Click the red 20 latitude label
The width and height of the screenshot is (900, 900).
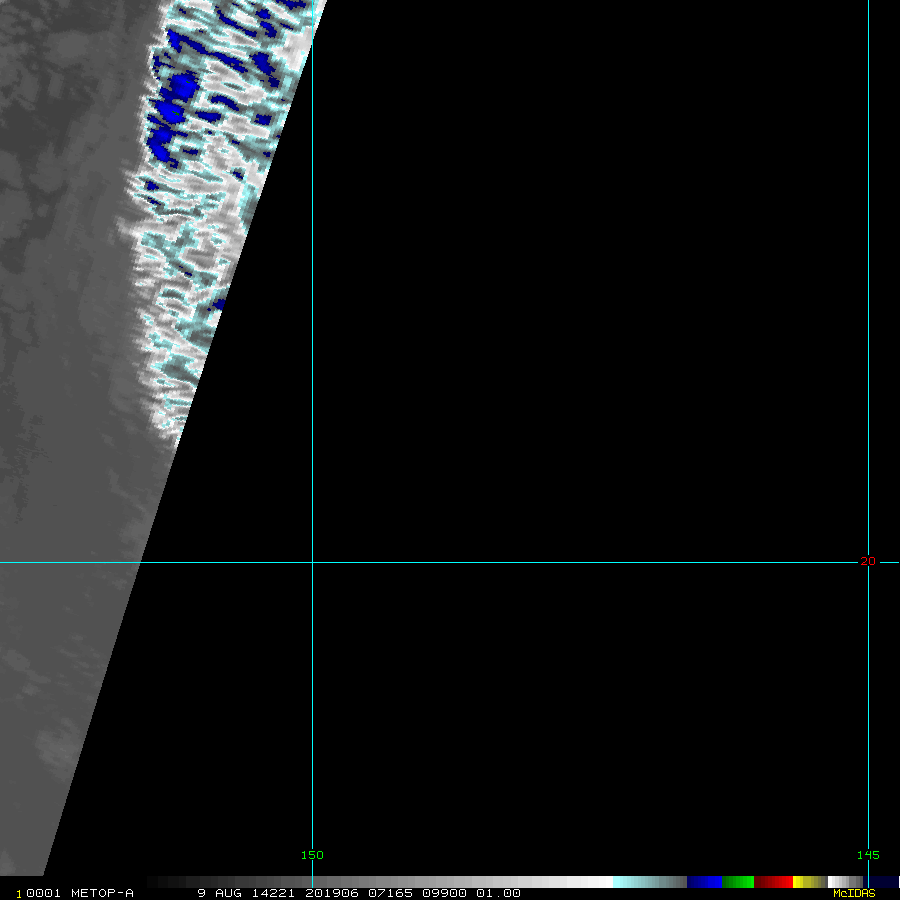coord(867,561)
